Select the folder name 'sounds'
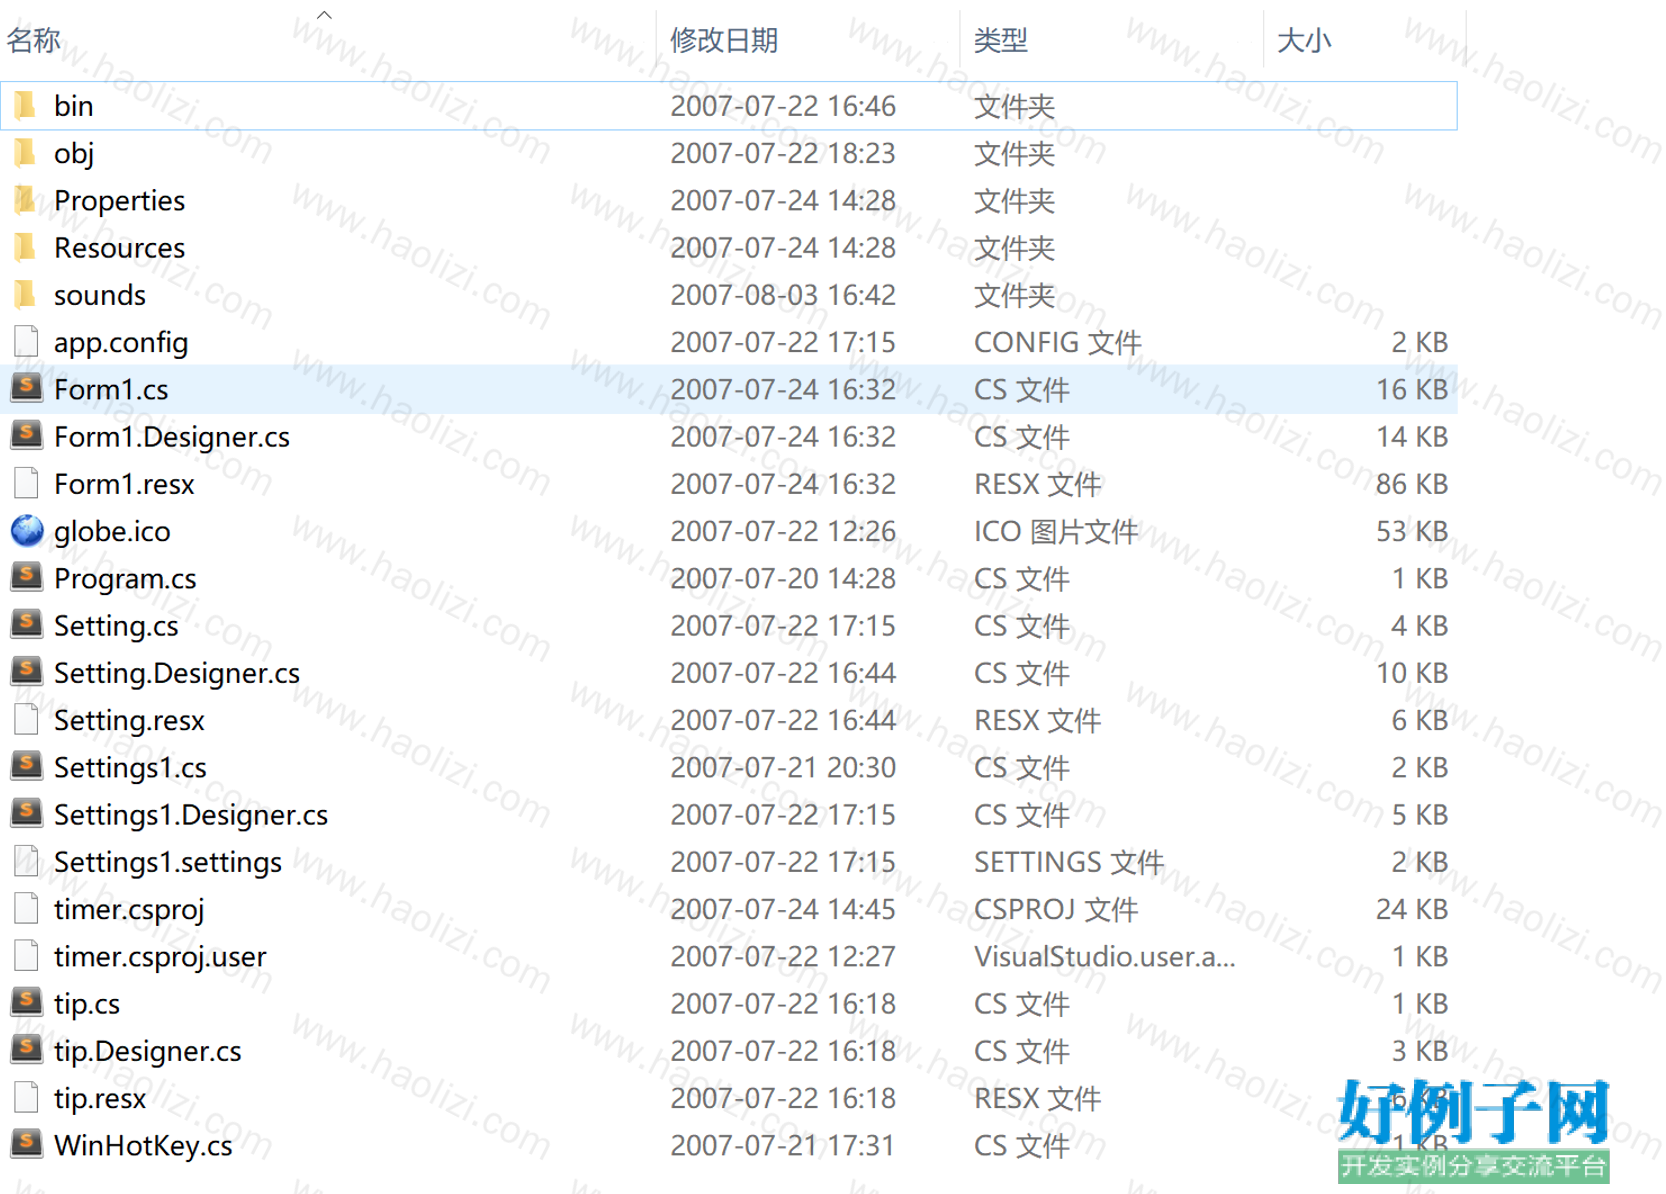This screenshot has height=1194, width=1666. [x=100, y=295]
